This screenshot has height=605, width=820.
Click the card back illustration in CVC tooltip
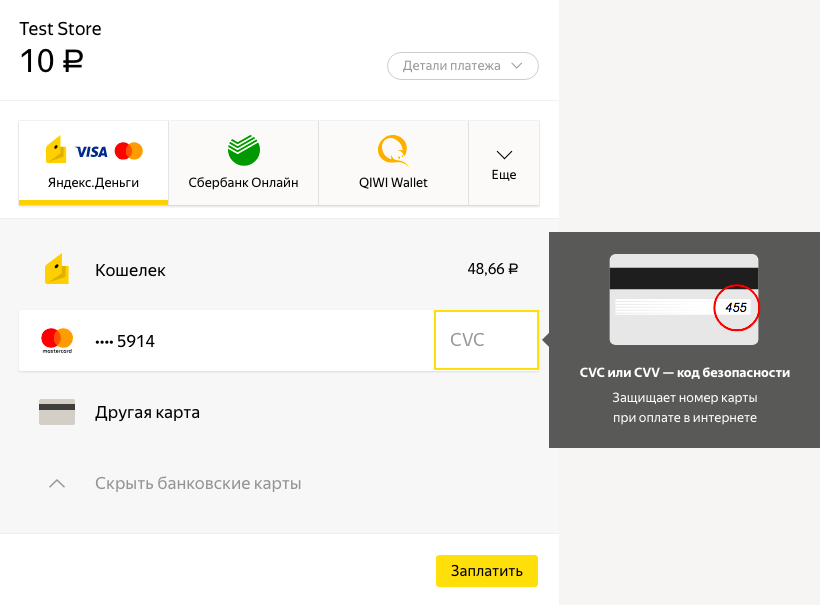click(684, 299)
